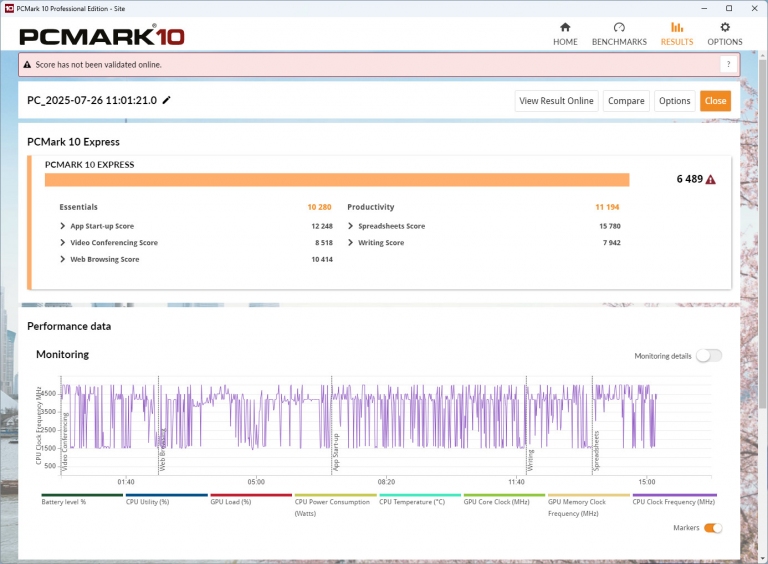The height and width of the screenshot is (564, 768).
Task: Click the App Start-up marker on chart
Action: [336, 452]
